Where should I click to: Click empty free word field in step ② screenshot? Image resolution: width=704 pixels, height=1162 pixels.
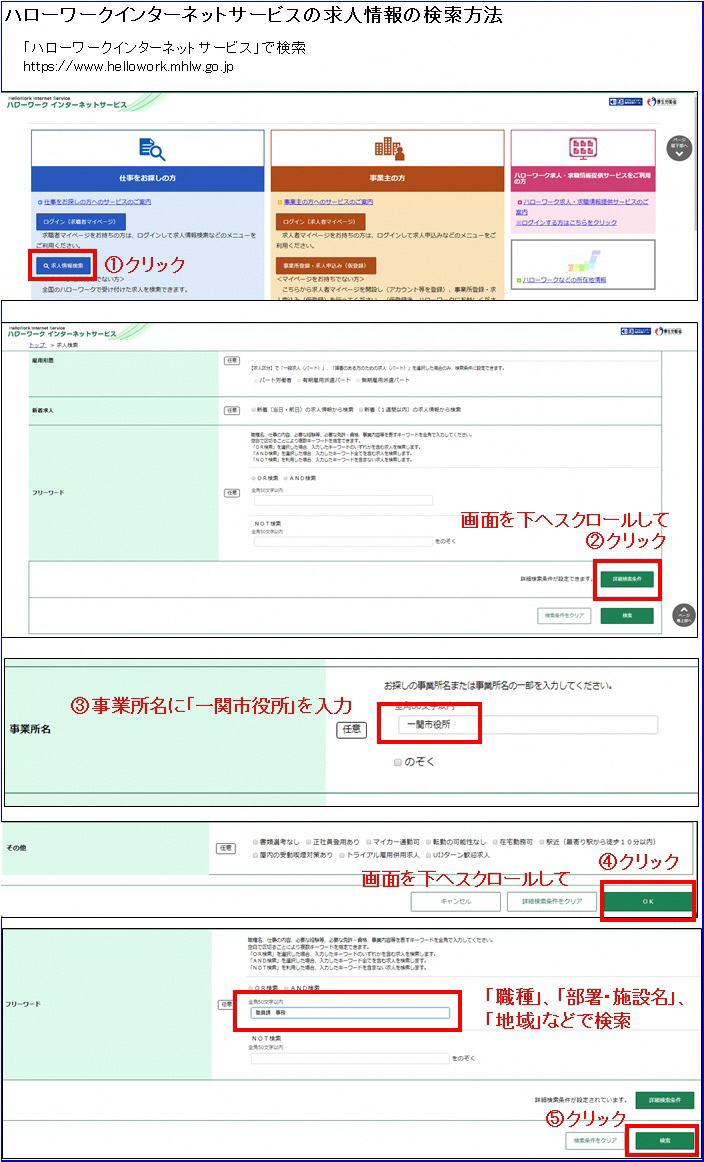click(342, 500)
